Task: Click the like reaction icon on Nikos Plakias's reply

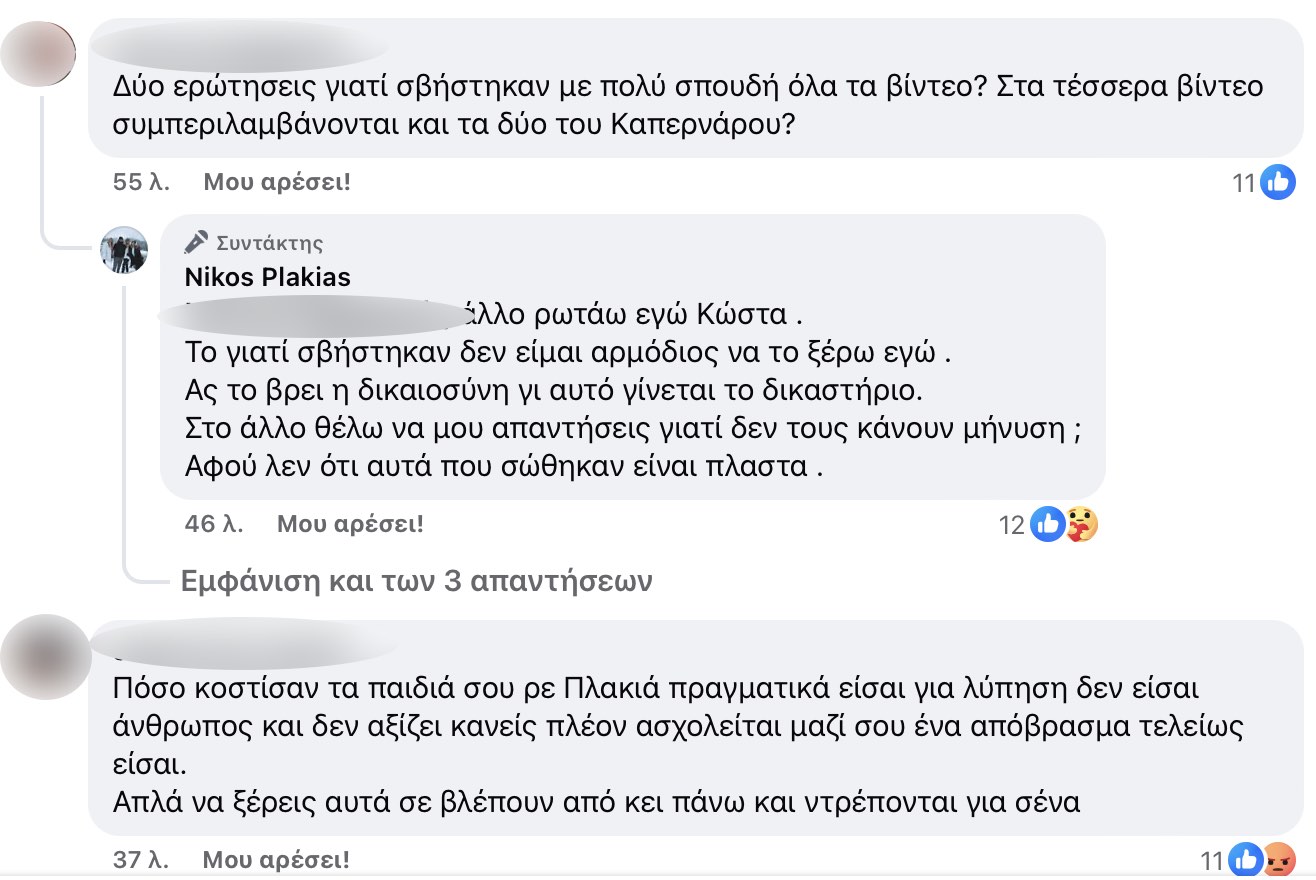Action: point(1047,524)
